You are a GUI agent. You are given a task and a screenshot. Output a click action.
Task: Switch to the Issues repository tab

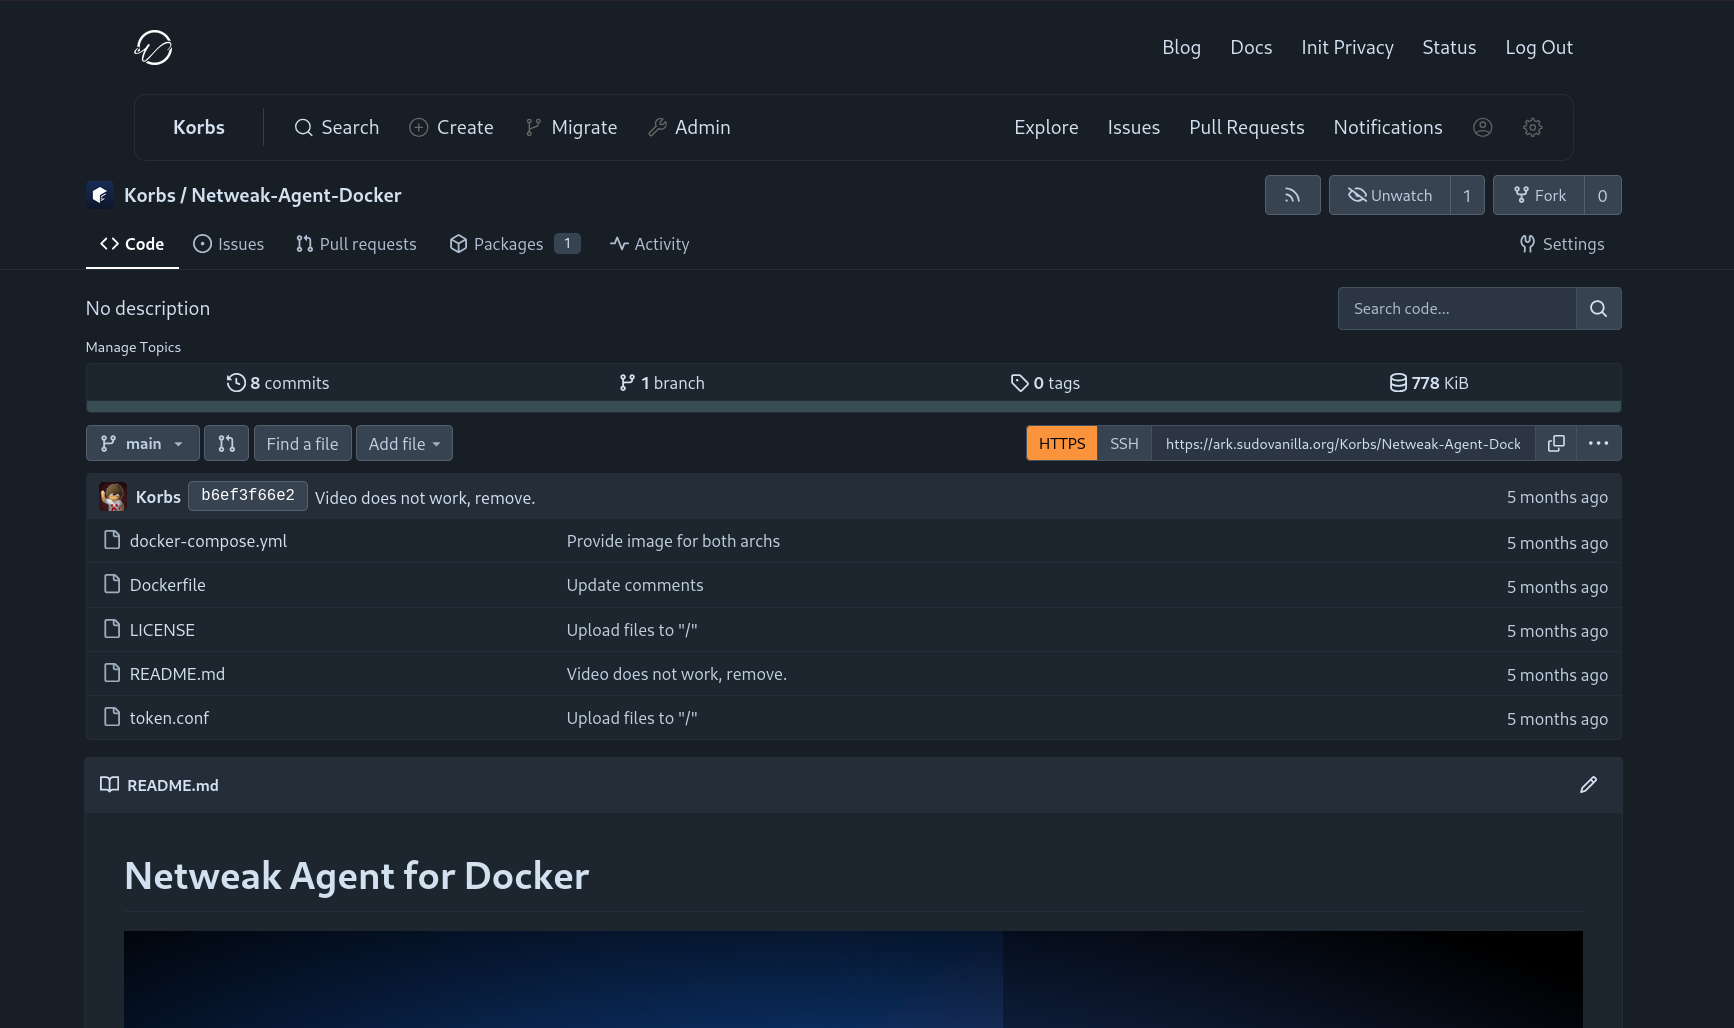[x=229, y=244]
